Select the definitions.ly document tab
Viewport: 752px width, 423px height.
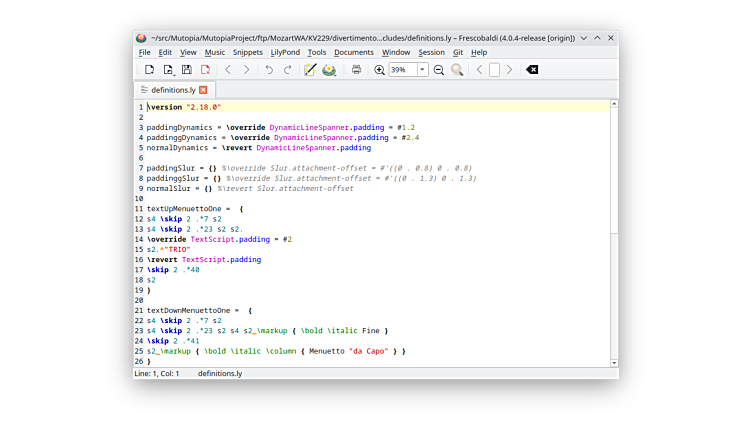(x=172, y=90)
